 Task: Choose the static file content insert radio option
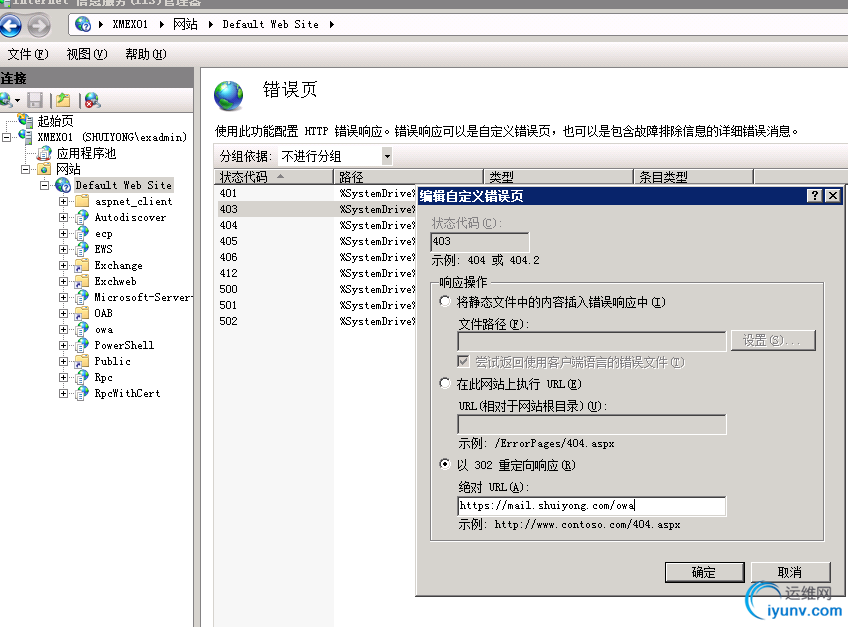pos(443,300)
